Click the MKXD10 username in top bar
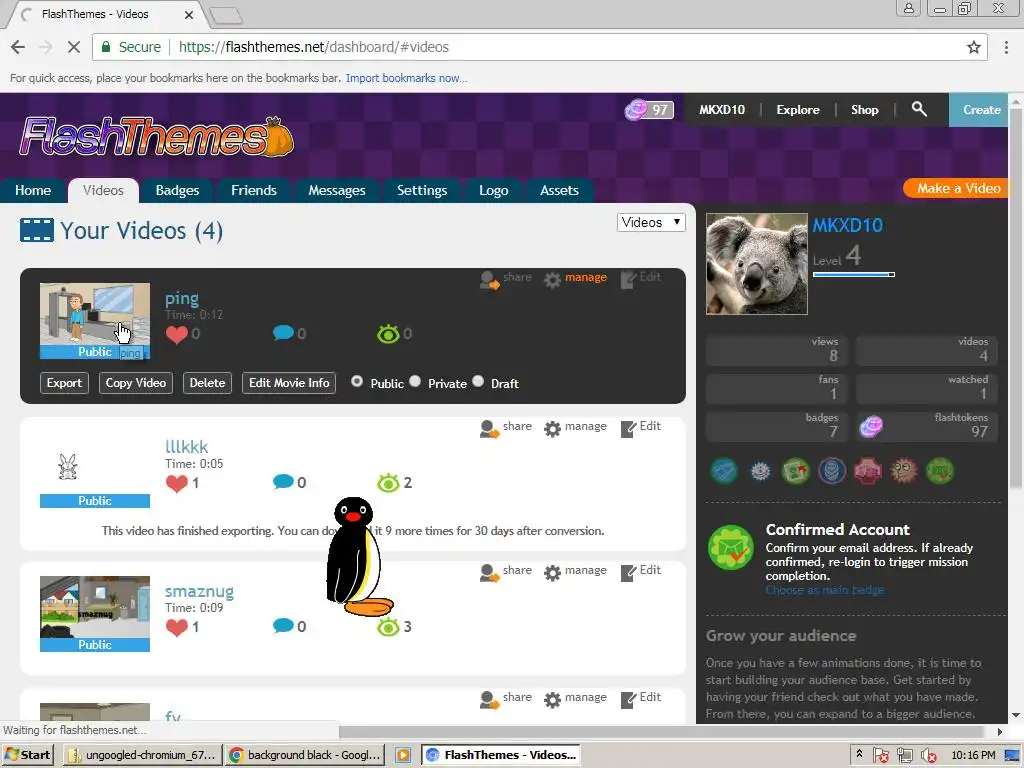This screenshot has width=1024, height=768. click(x=722, y=110)
